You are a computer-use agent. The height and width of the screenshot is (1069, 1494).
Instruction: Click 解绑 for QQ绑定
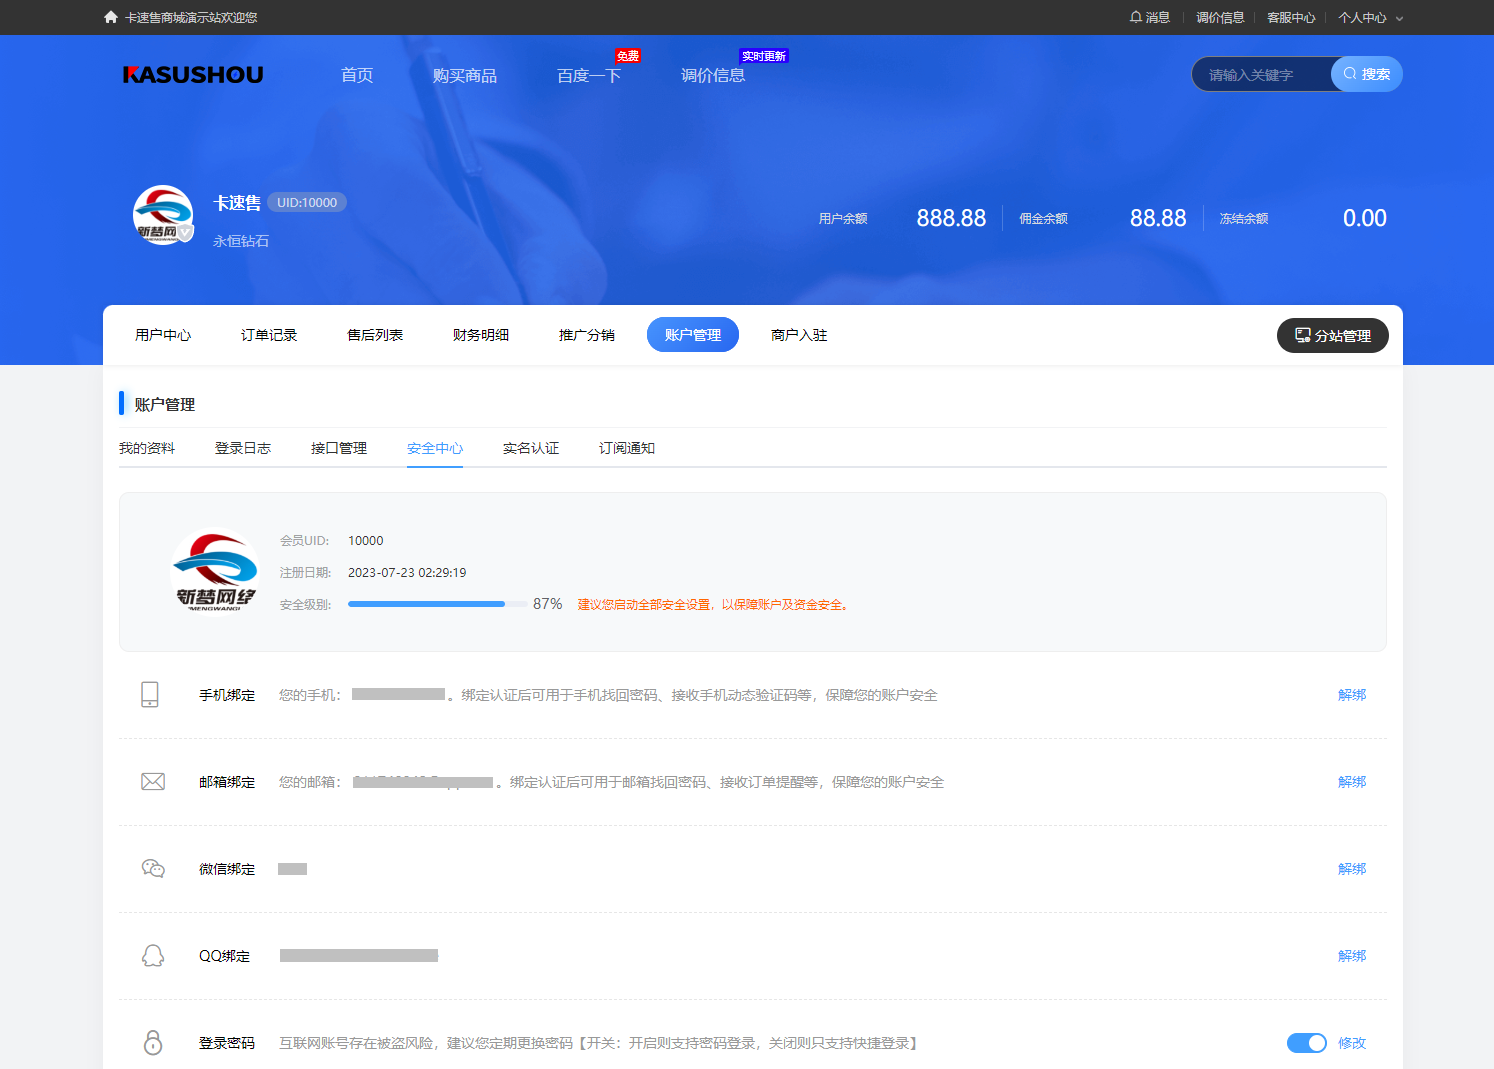tap(1352, 956)
